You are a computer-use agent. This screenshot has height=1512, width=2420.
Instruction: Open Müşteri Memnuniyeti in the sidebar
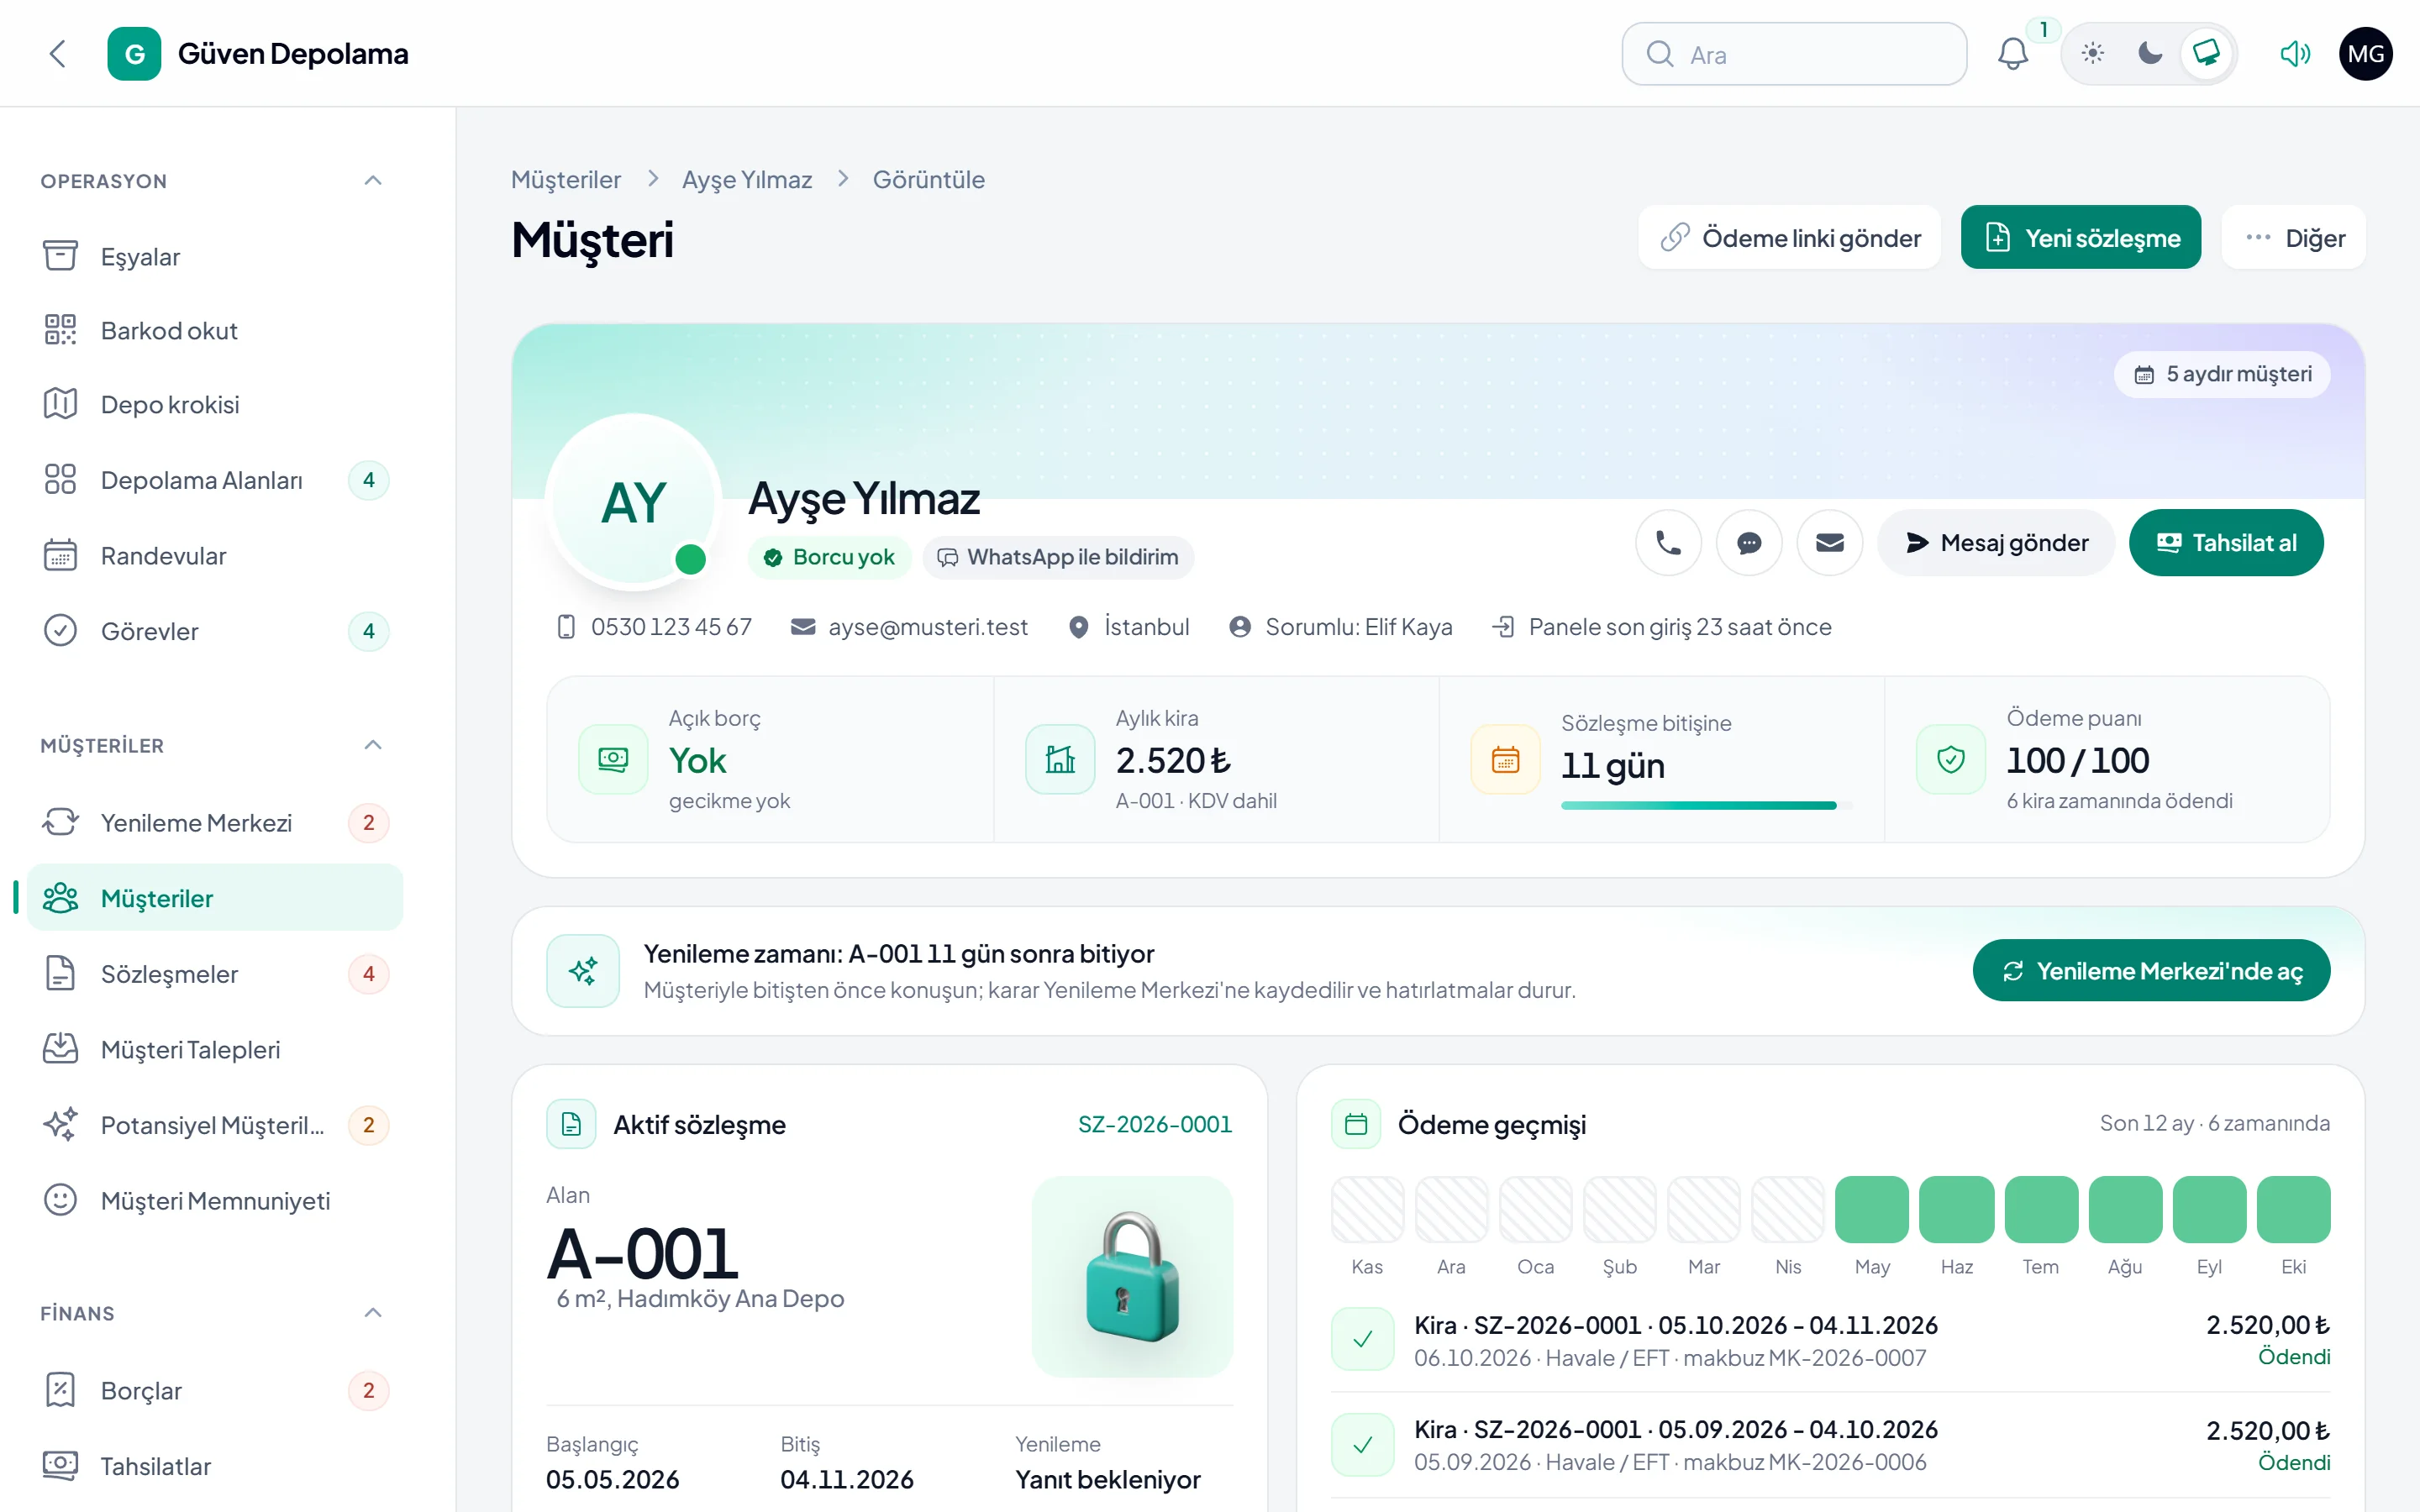(215, 1201)
